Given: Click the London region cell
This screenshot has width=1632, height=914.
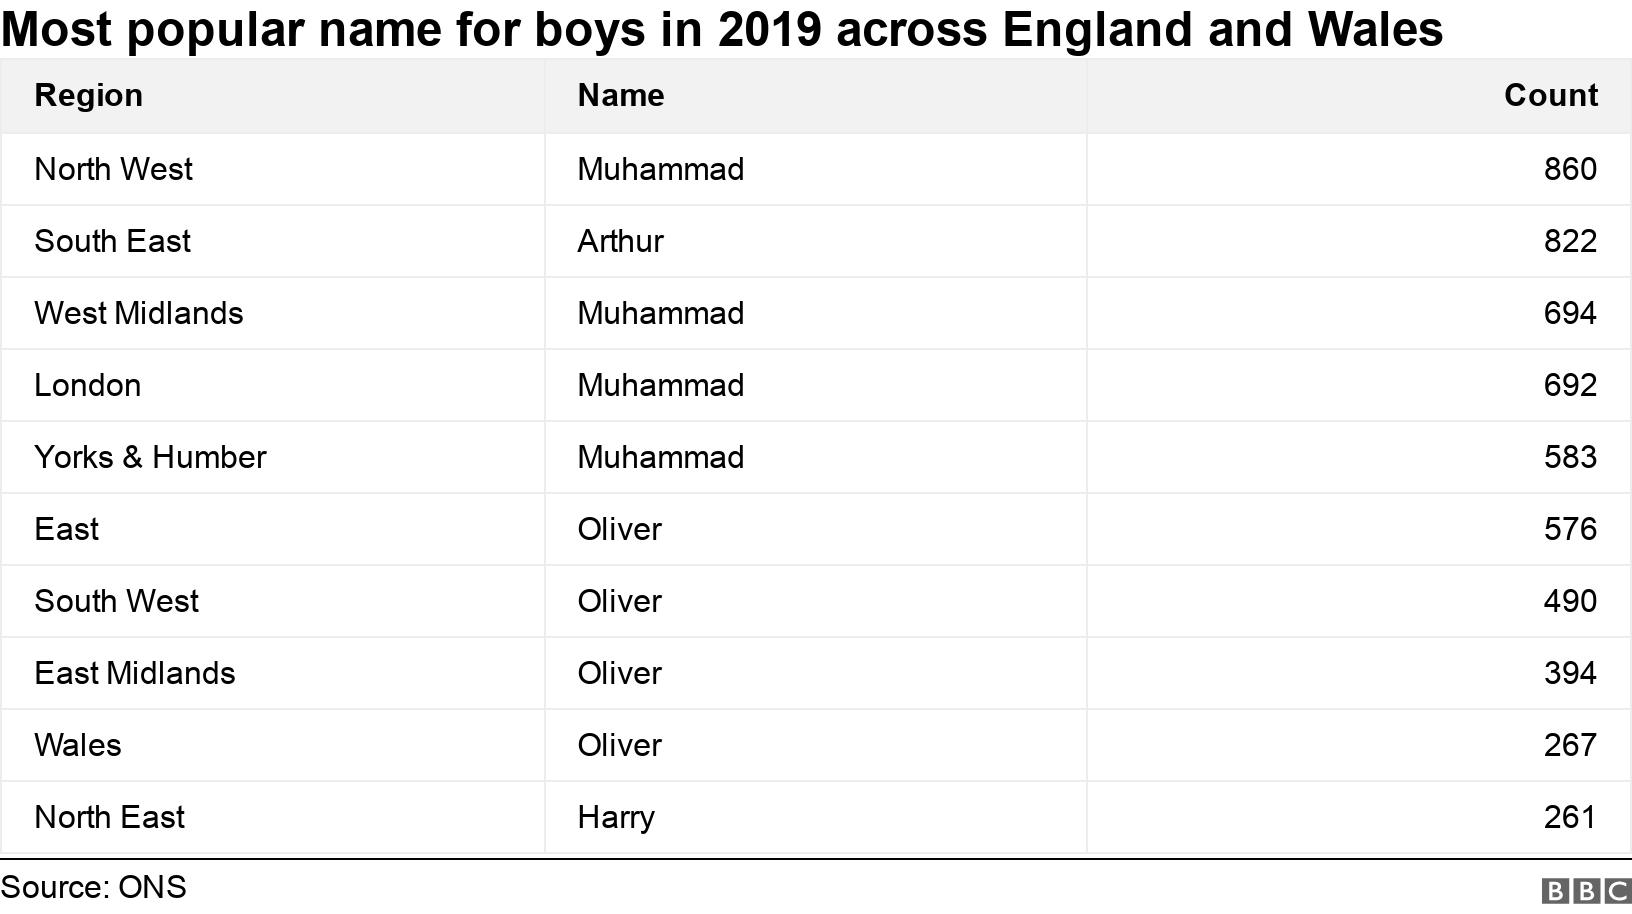Looking at the screenshot, I should coord(87,385).
